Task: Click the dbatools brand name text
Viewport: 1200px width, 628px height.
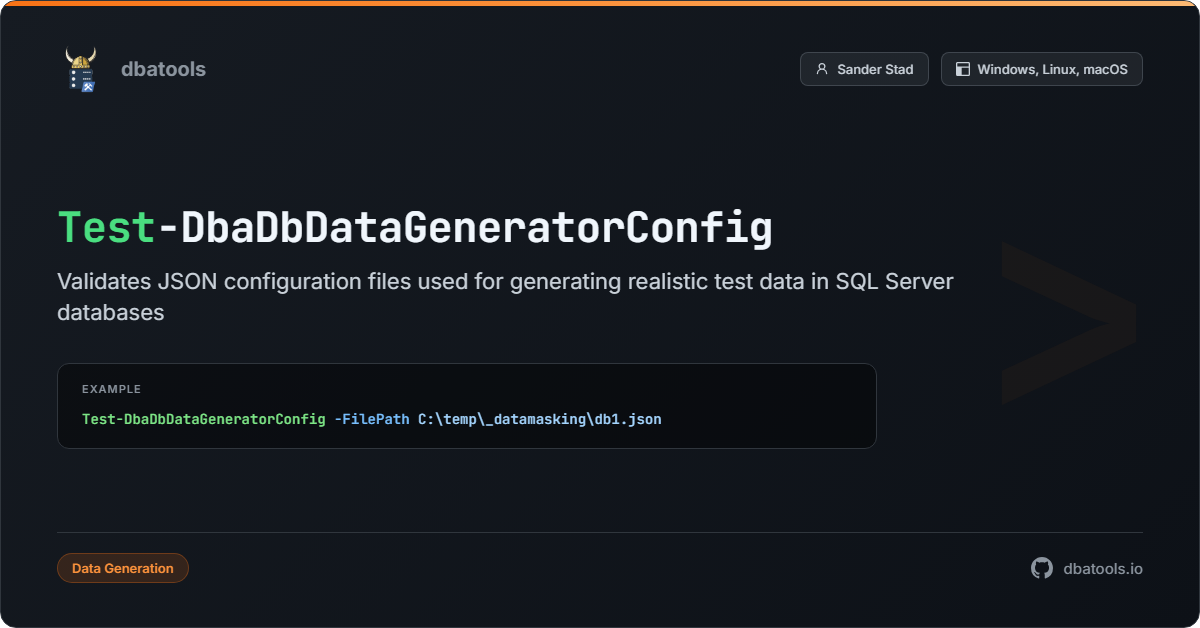Action: point(163,69)
